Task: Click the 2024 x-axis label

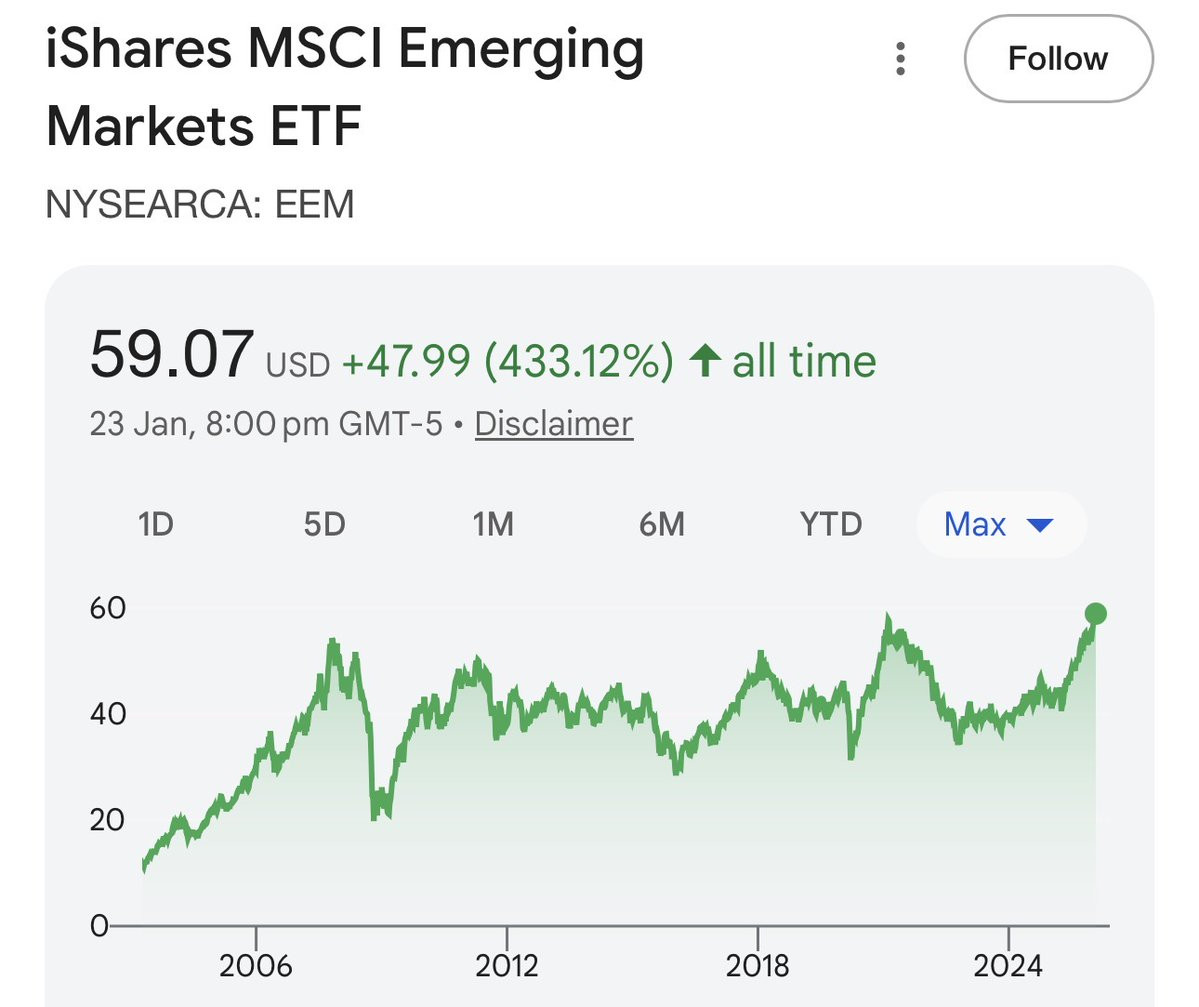Action: pos(1008,965)
